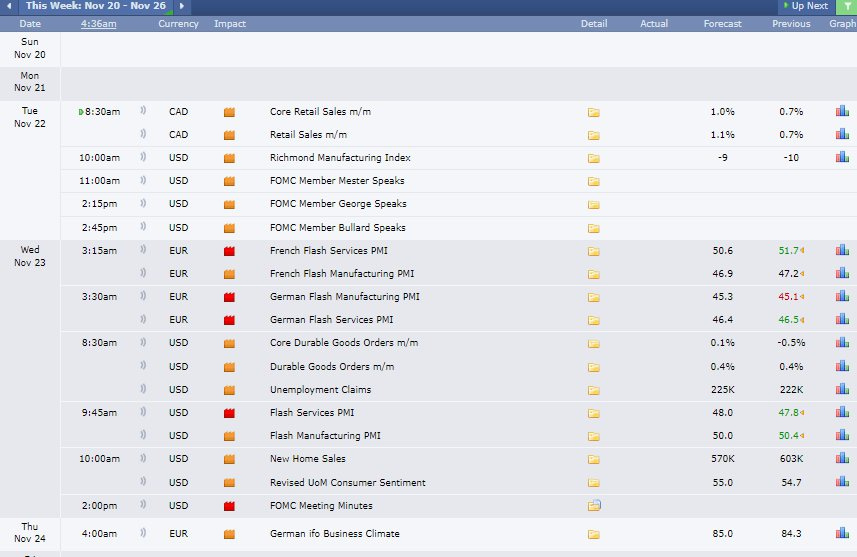Show graph for German Flash Services PMI

(842, 319)
